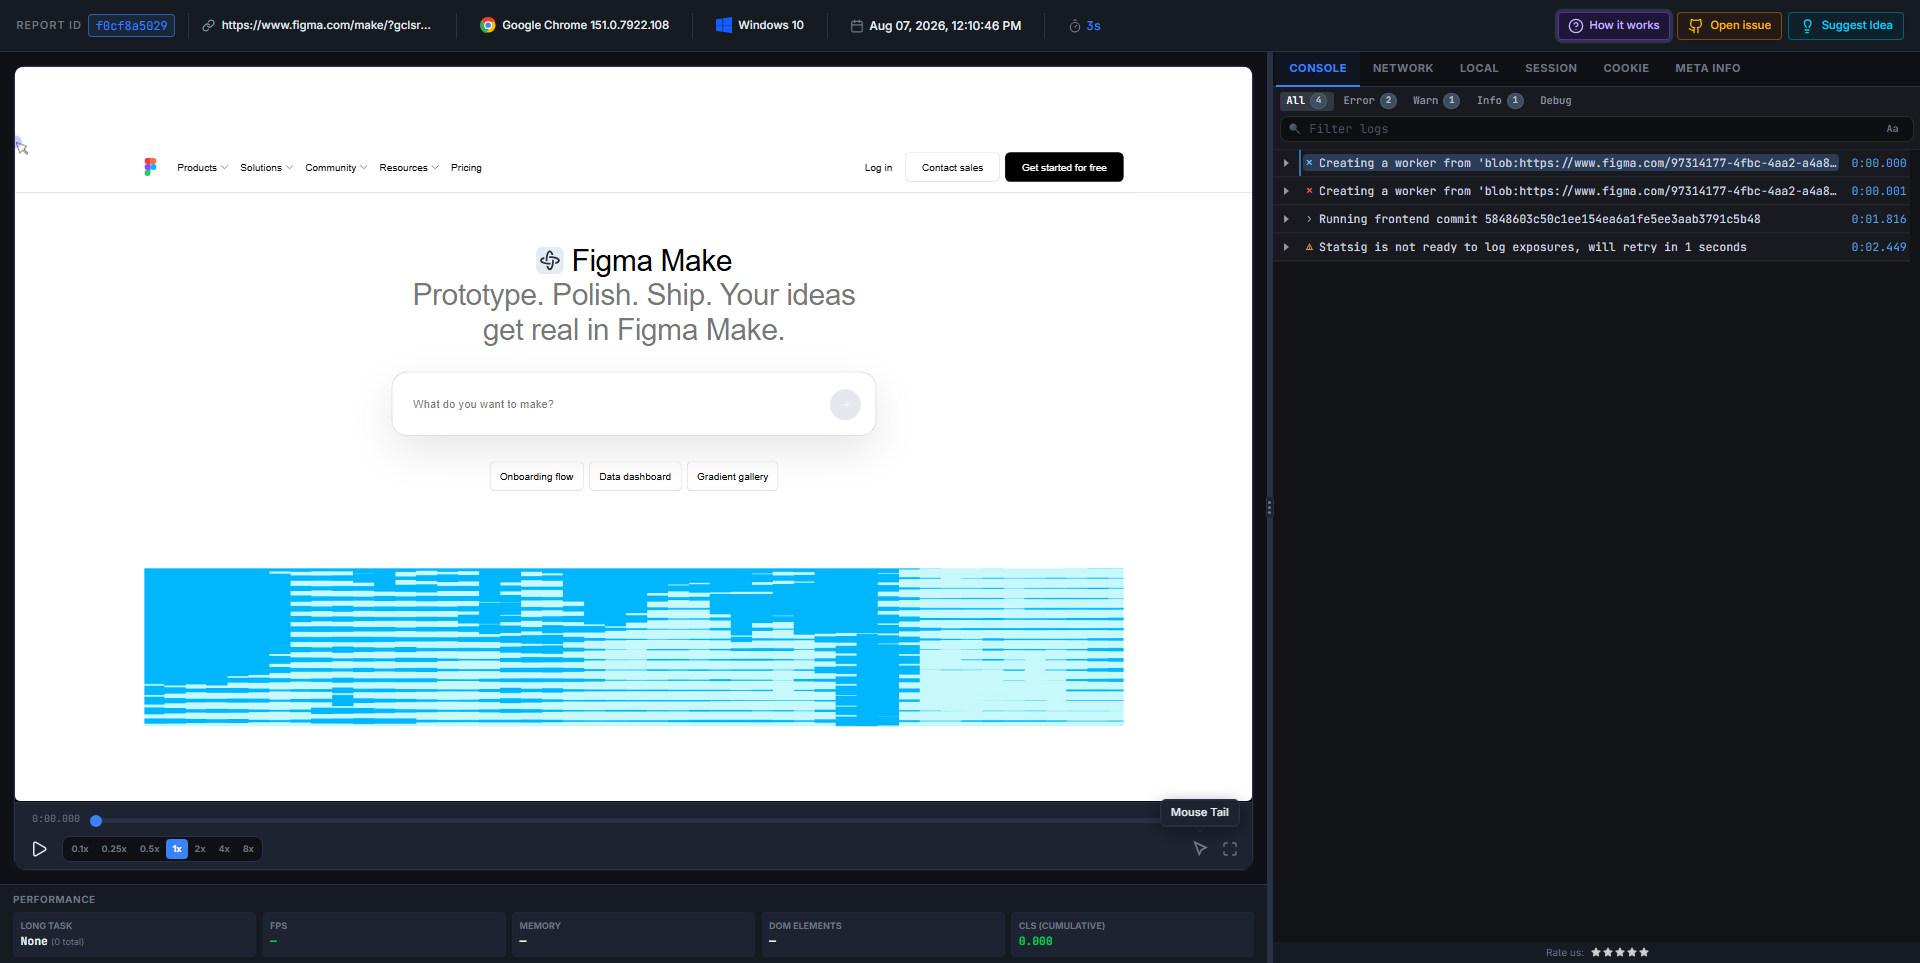This screenshot has width=1920, height=963.
Task: Click the Filter logs input field
Action: pos(1595,129)
